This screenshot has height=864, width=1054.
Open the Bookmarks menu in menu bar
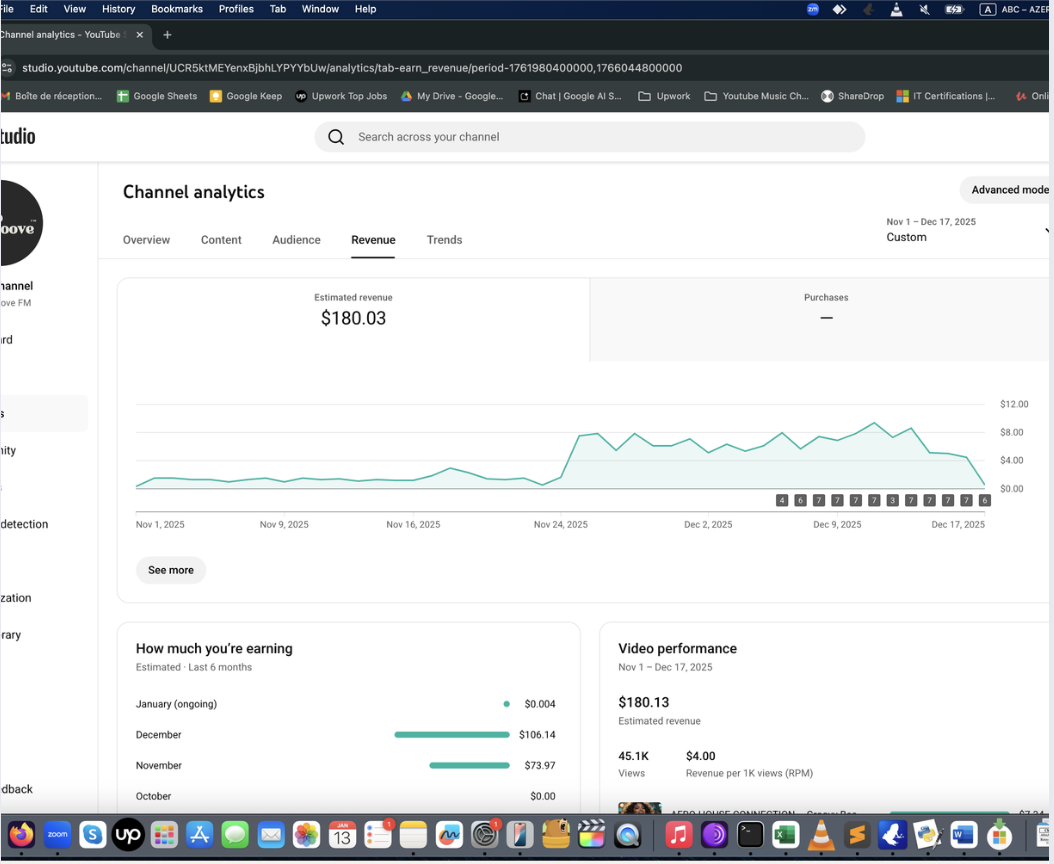[x=176, y=9]
